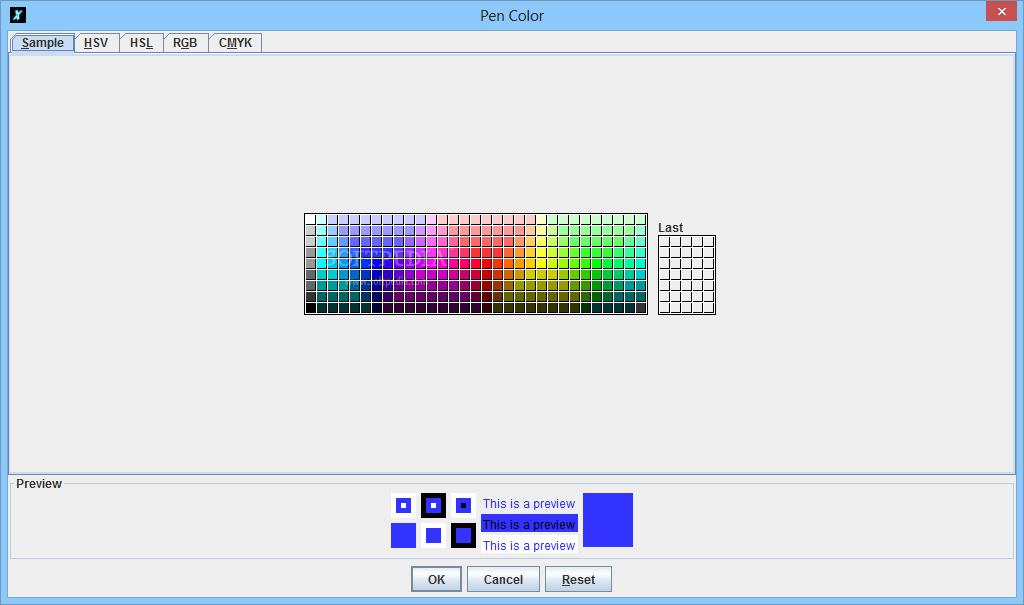Click the top 'This is a preview' text
Viewport: 1024px width, 605px height.
[529, 504]
